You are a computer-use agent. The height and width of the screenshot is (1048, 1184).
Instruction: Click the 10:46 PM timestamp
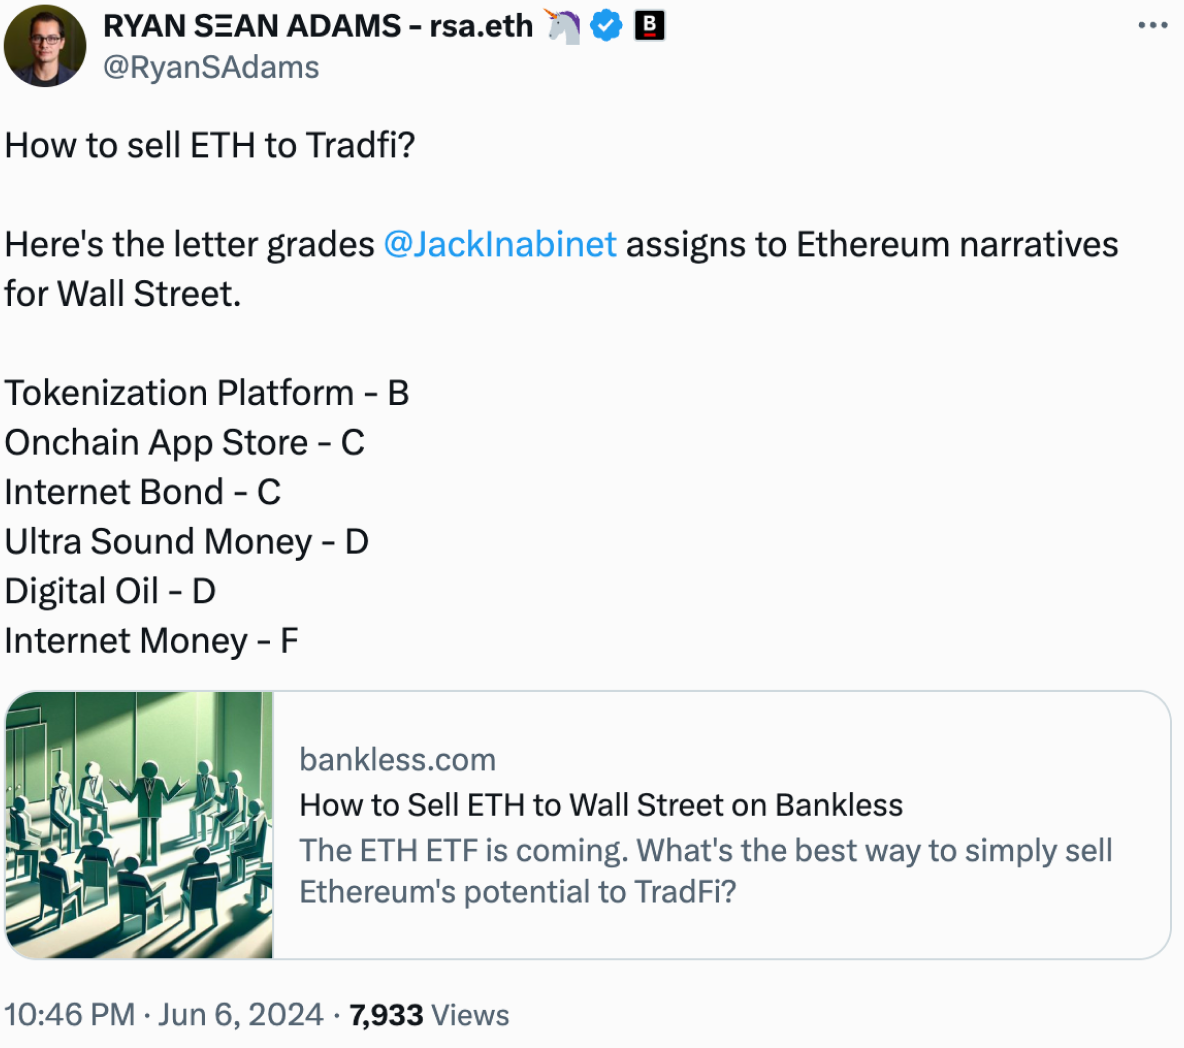(69, 1015)
